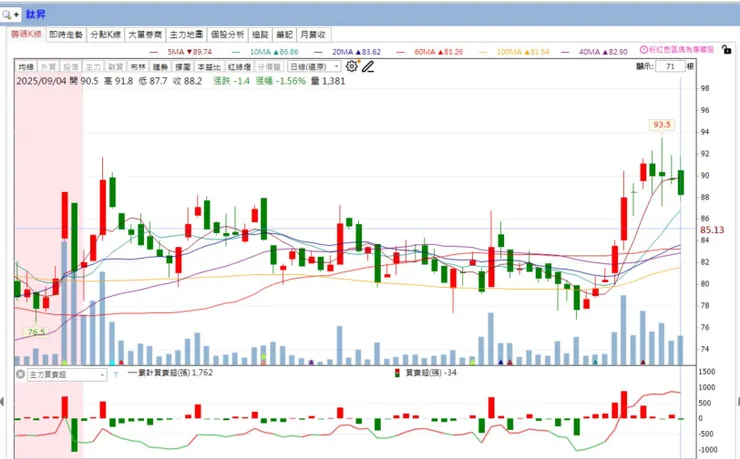The width and height of the screenshot is (740, 459).
Task: Open the 主力買賣超 indicator dropdown
Action: click(x=67, y=375)
